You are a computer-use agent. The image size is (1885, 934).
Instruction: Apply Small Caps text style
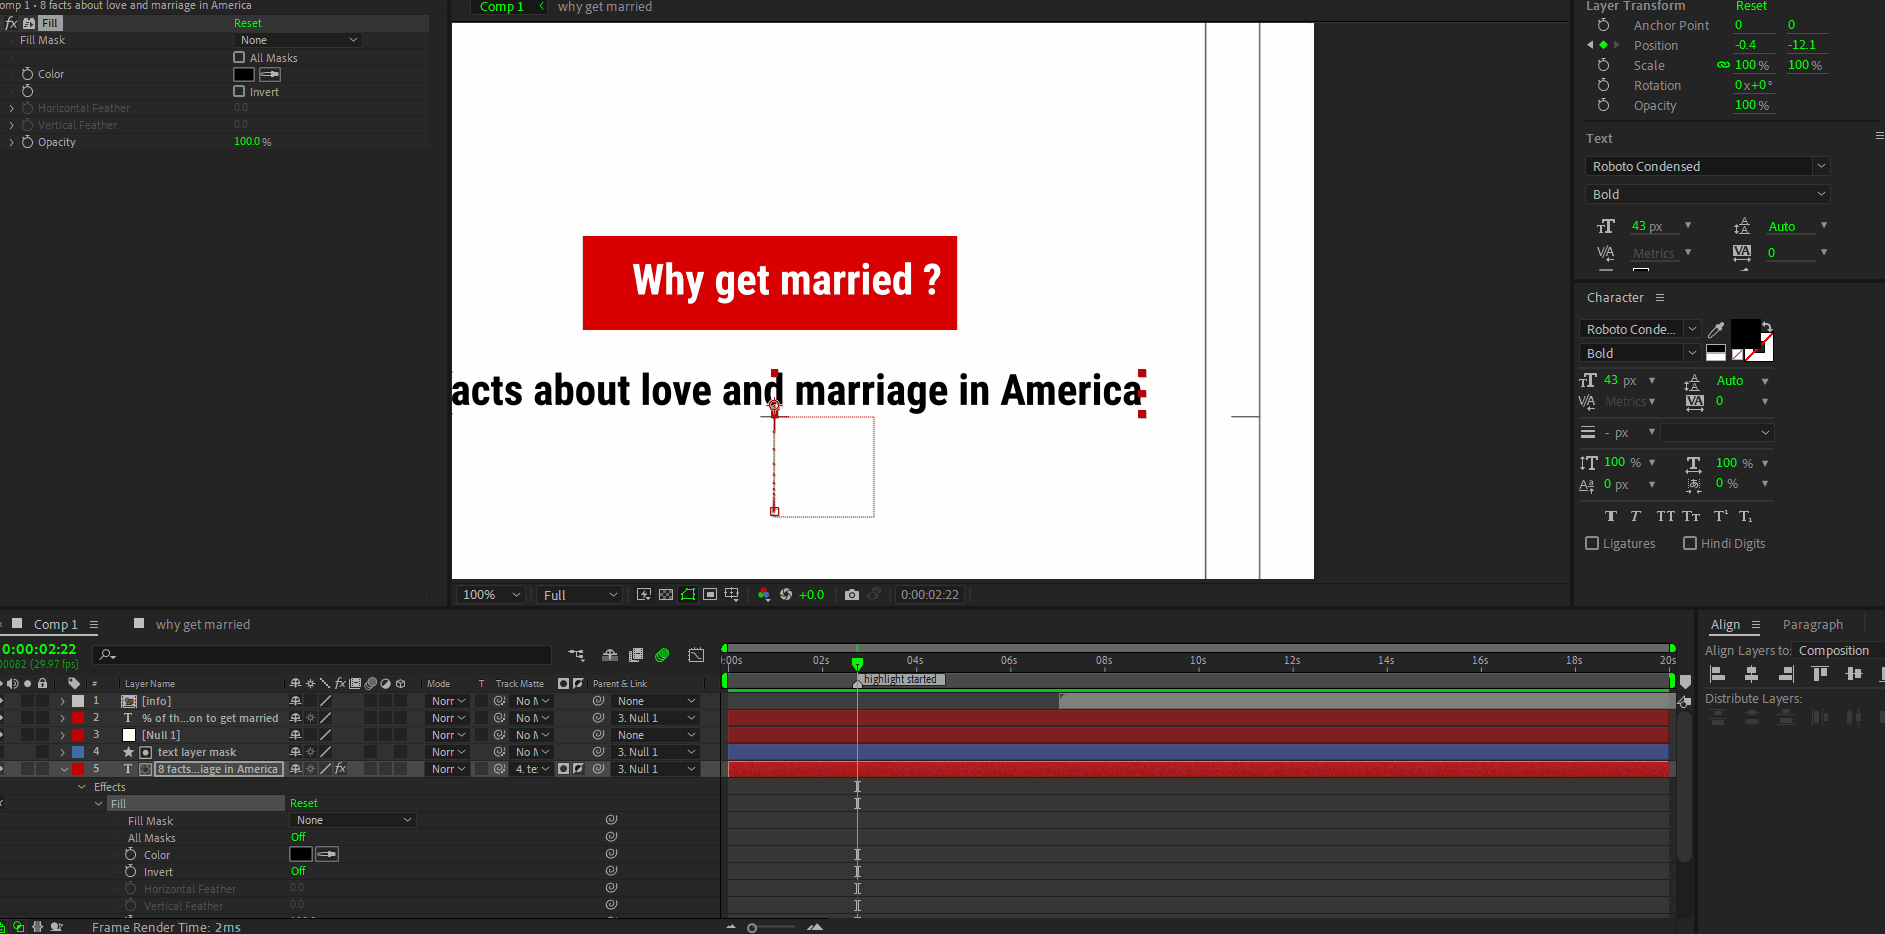click(x=1691, y=516)
